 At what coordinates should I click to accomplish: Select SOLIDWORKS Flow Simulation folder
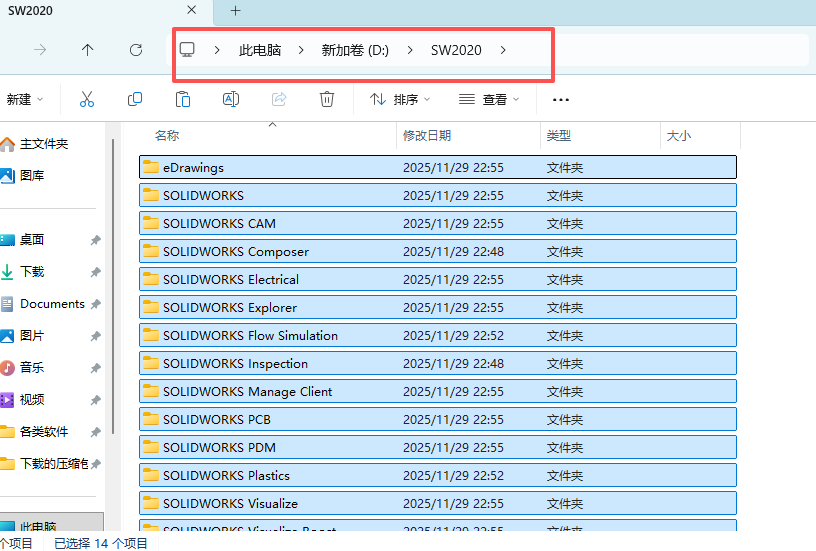(438, 336)
